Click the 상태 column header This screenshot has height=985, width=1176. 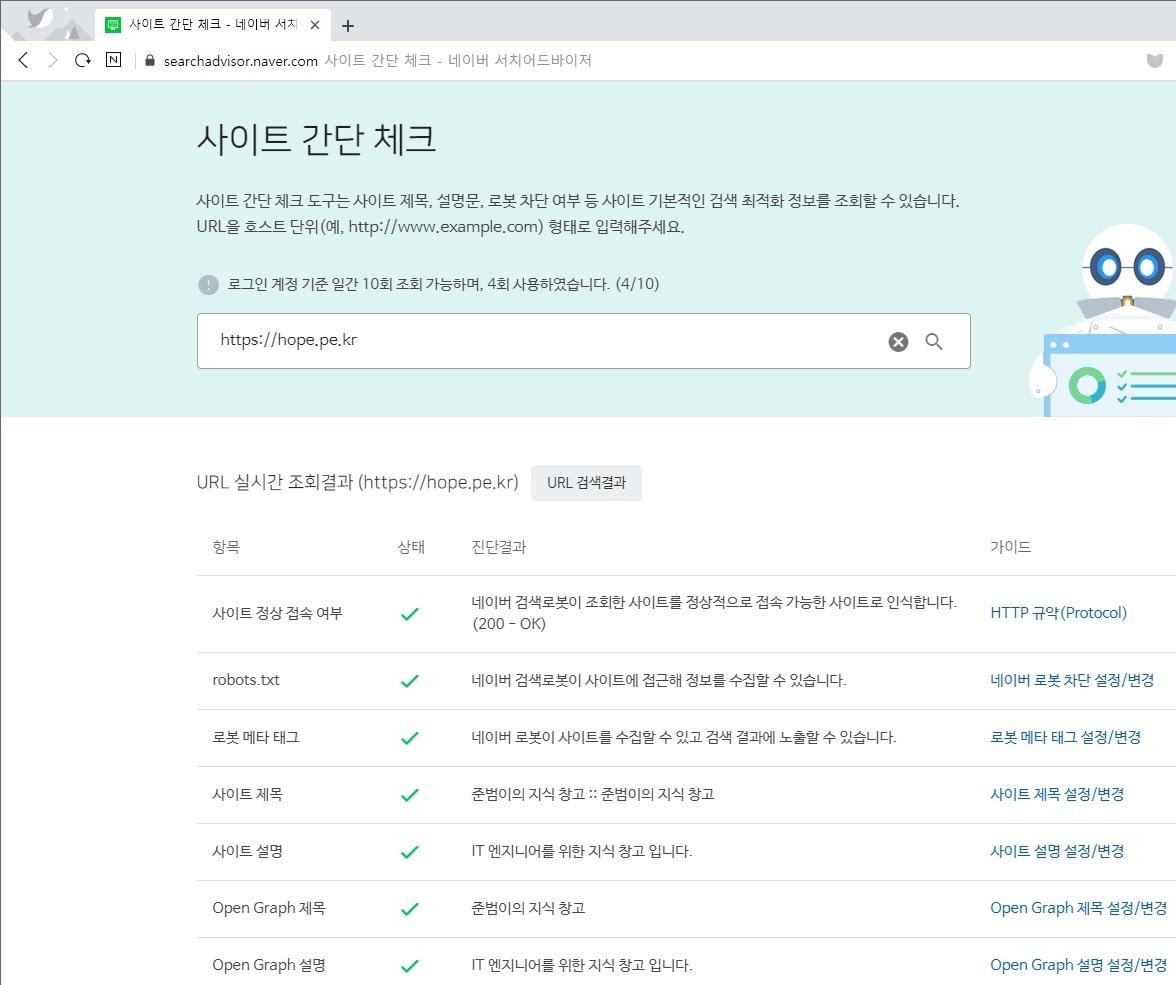pos(411,547)
